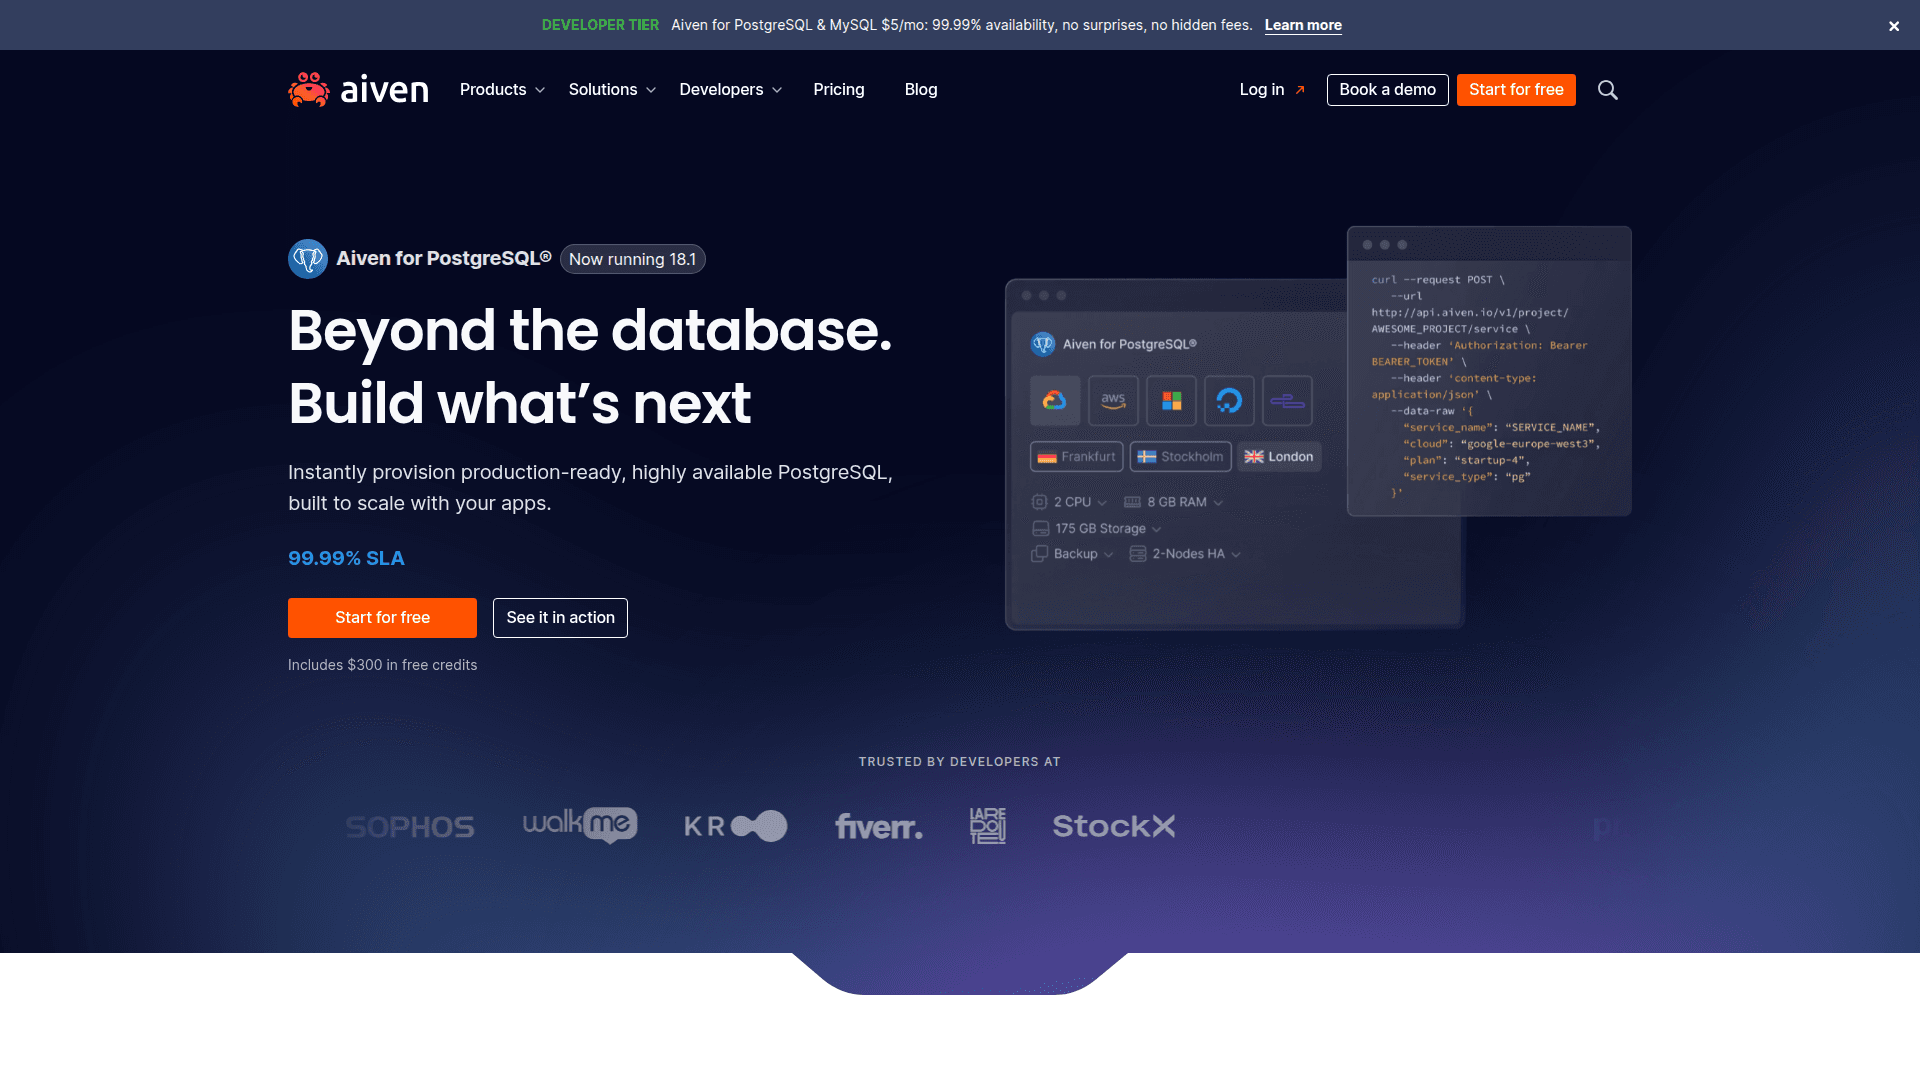The image size is (1920, 1080).
Task: Switch region to Frankfurt
Action: (x=1077, y=456)
